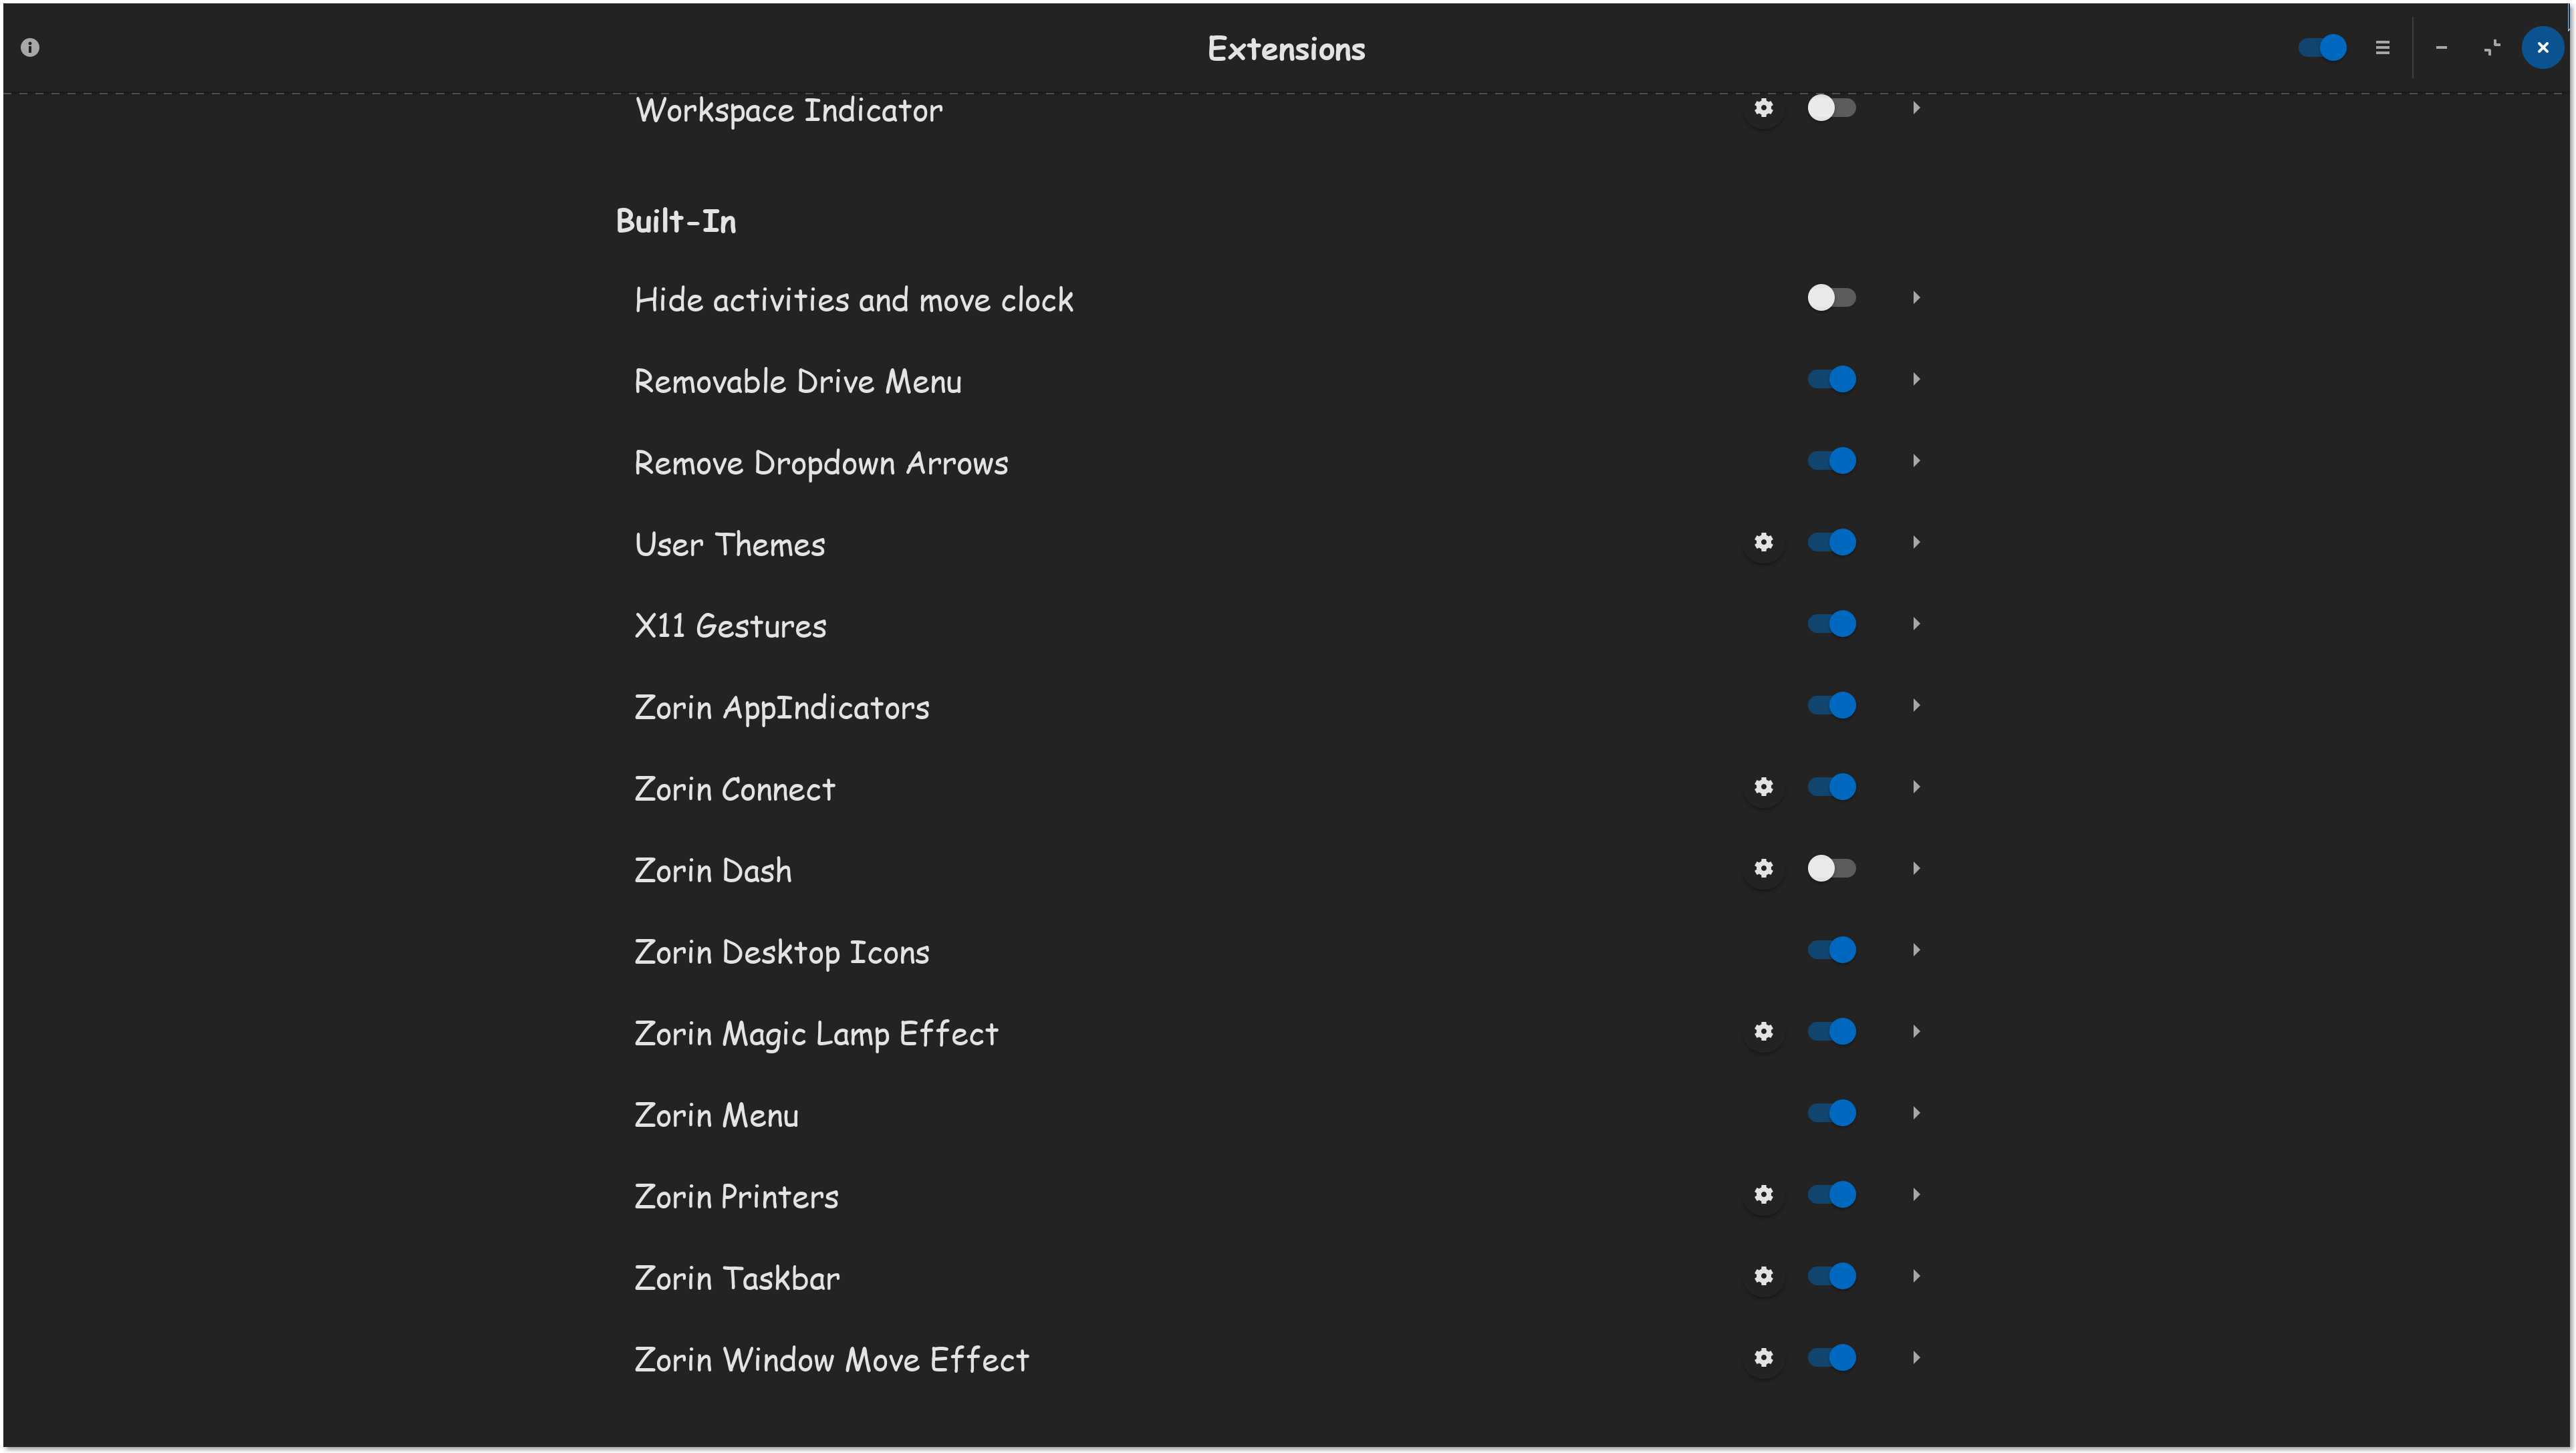Open Zorin Magic Lamp Effect settings gear
The image size is (2576, 1453).
1763,1031
